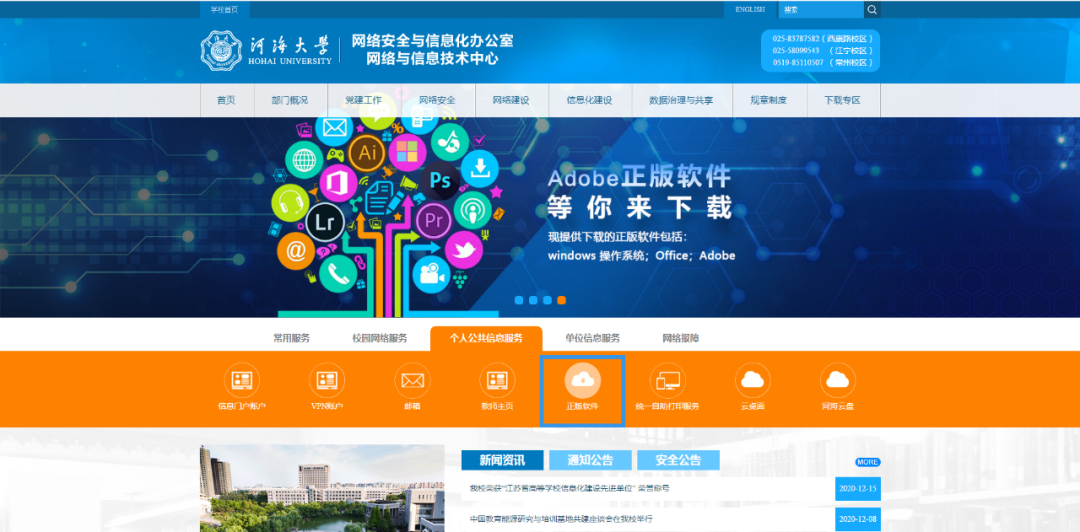Screen dimensions: 1080x532
Task: Select the third banner carousel dot
Action: 548,300
